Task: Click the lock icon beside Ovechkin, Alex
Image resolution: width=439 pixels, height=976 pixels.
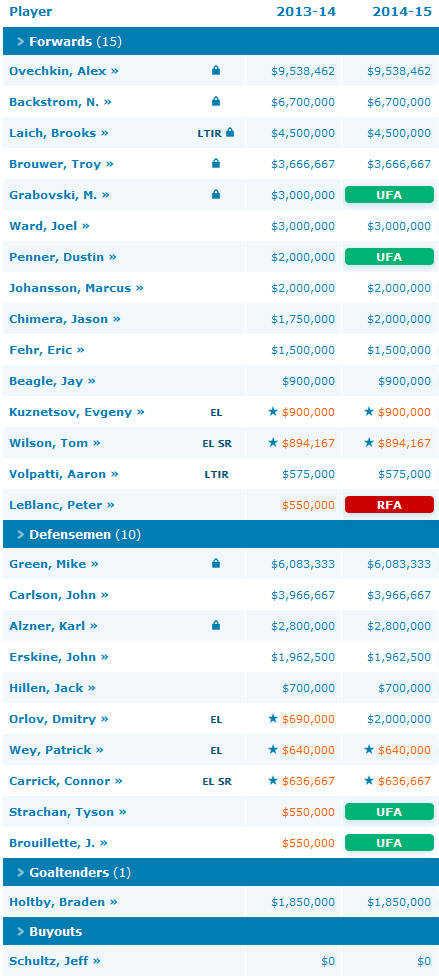Action: [216, 71]
